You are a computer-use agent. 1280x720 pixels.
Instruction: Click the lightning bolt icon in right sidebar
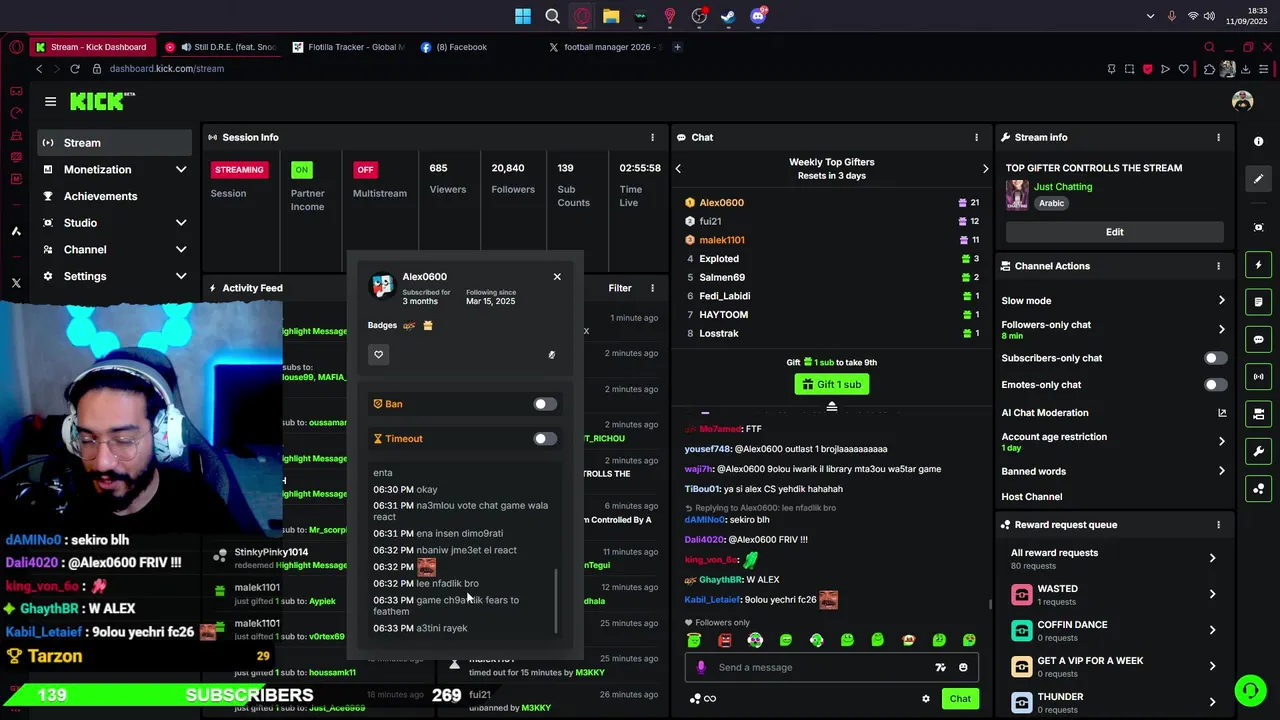pos(1259,265)
